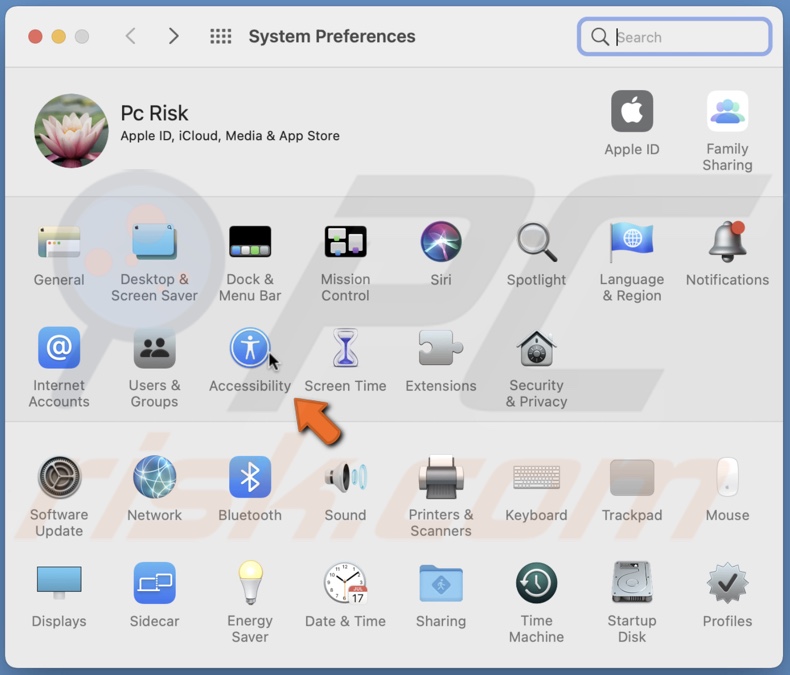This screenshot has height=675, width=790.
Task: Open Startup Disk preferences
Action: pyautogui.click(x=632, y=584)
